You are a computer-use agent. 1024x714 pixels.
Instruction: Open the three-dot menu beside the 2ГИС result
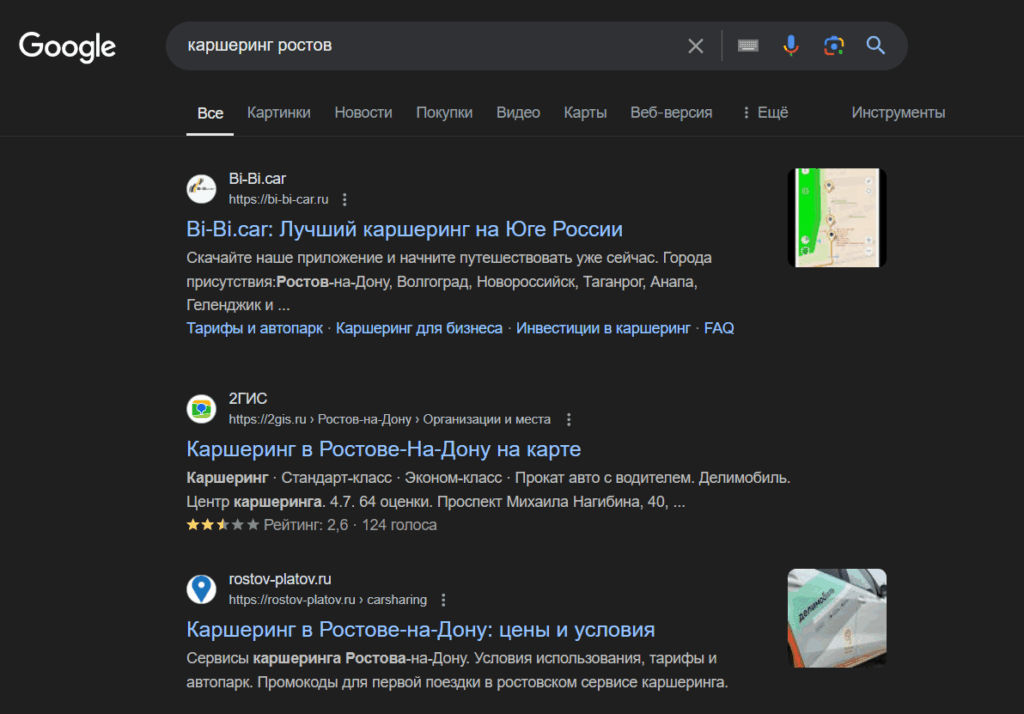(569, 419)
